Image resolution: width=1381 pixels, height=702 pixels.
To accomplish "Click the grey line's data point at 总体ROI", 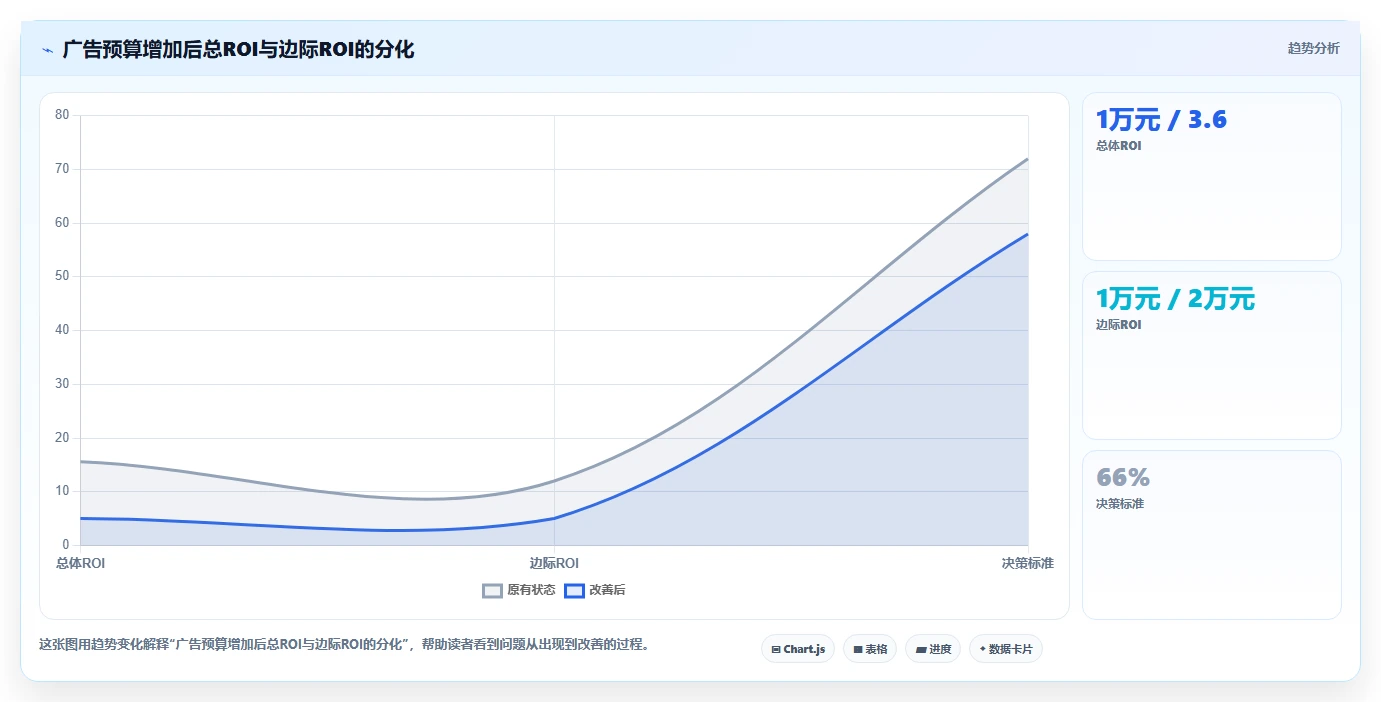I will tap(80, 461).
